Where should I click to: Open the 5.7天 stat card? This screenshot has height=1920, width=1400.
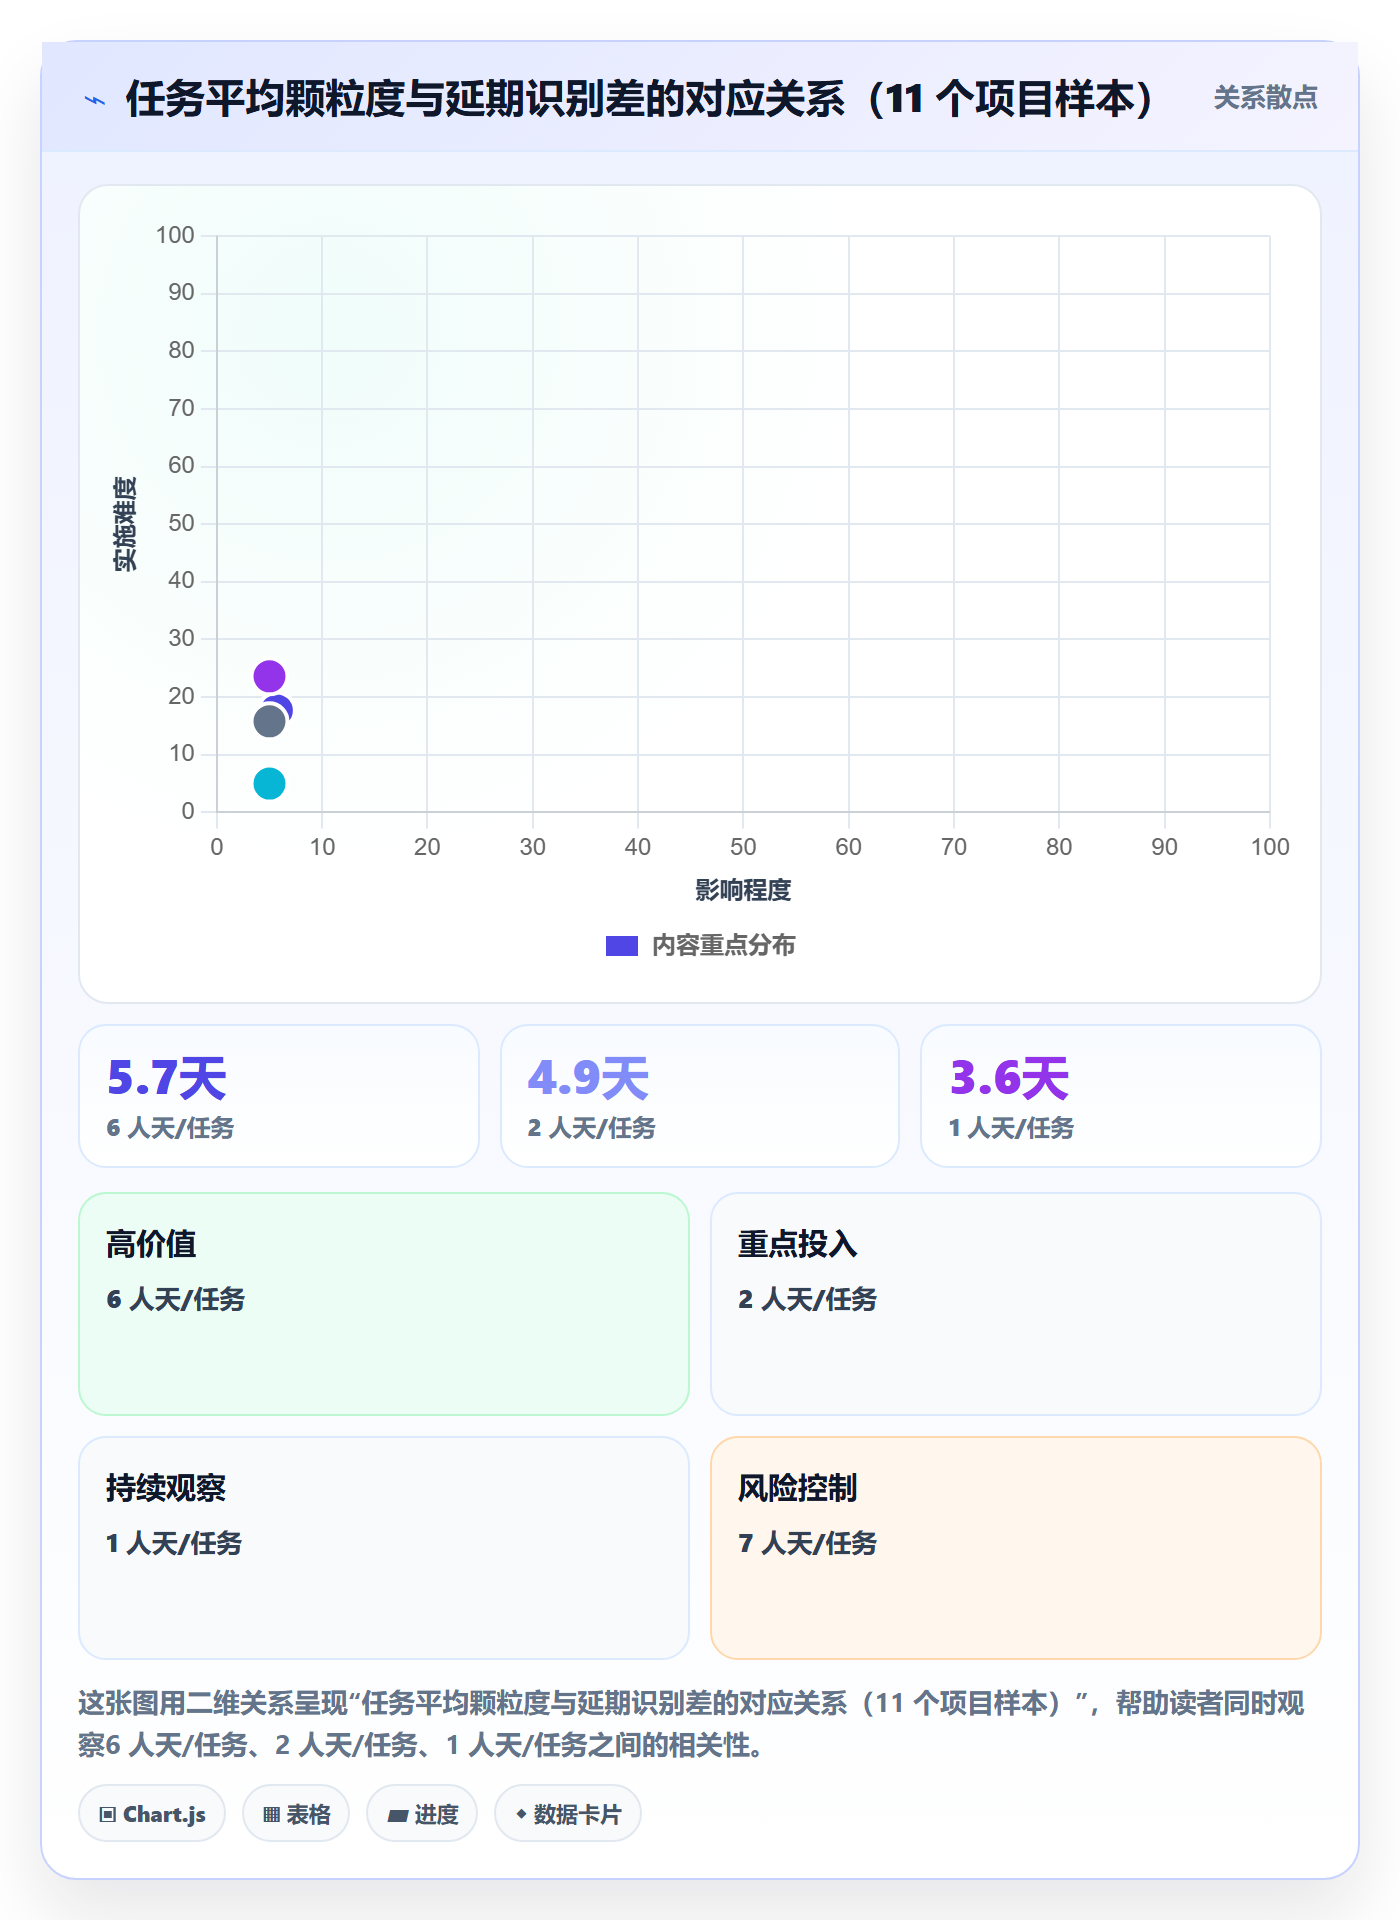279,1096
